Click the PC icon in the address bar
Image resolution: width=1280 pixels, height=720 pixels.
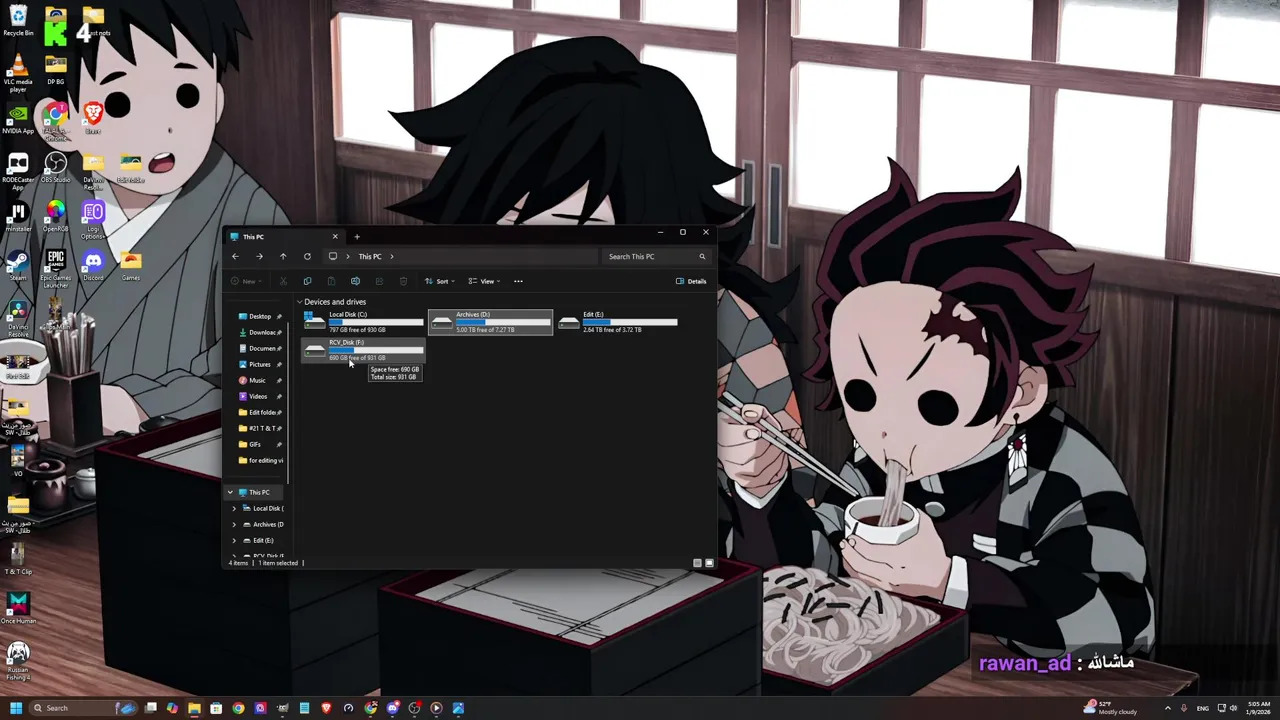point(333,256)
